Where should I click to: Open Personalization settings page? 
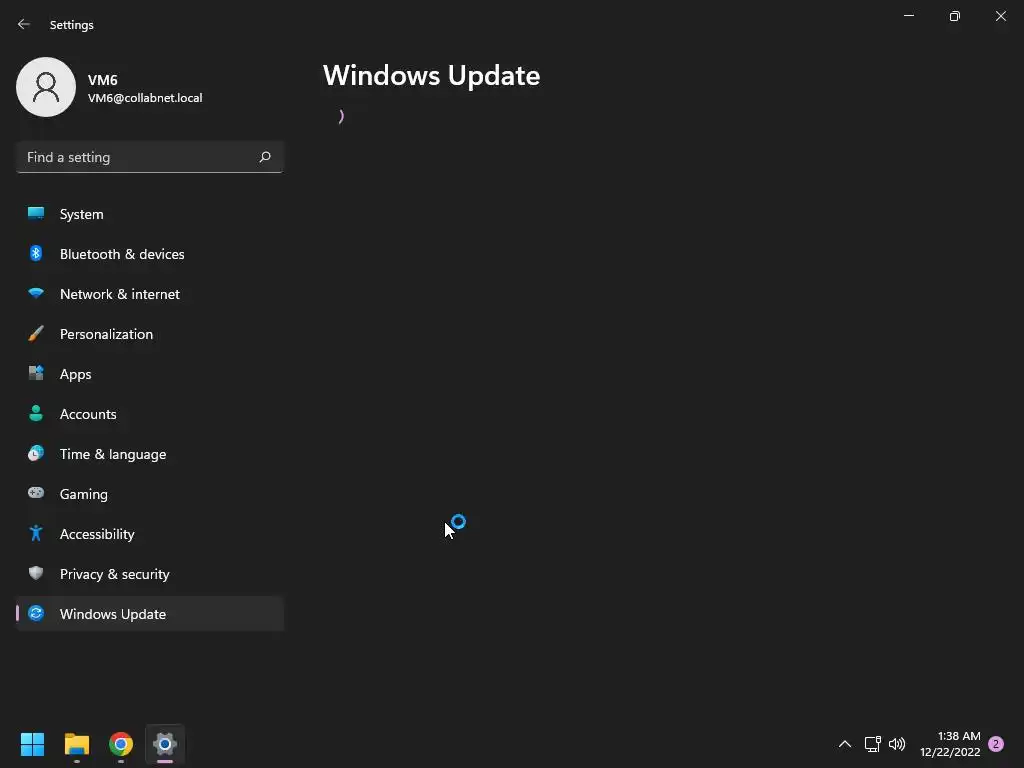(150, 334)
